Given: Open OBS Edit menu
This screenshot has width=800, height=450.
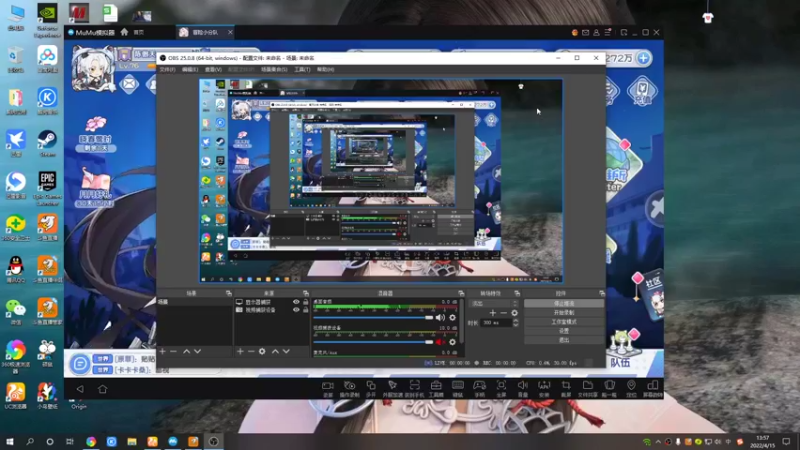Looking at the screenshot, I should [190, 69].
